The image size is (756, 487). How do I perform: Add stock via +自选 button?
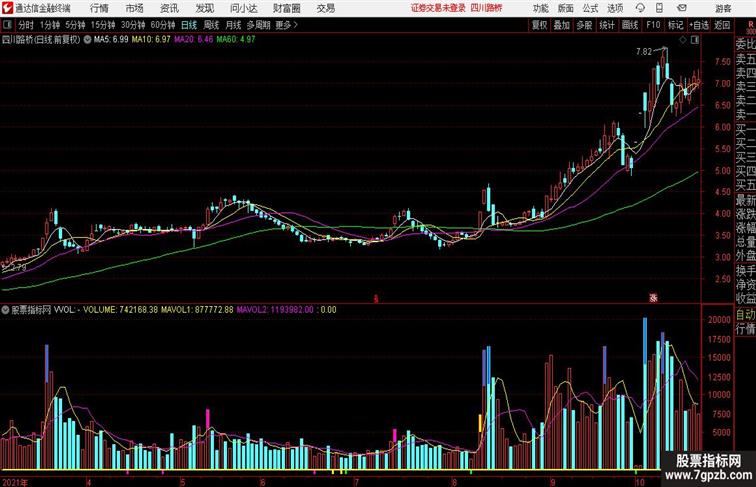(699, 25)
